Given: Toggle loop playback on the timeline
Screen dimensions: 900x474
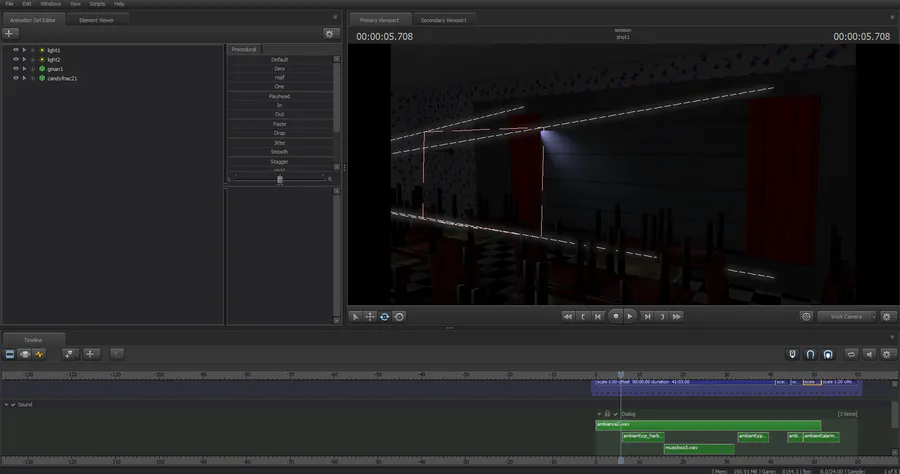Looking at the screenshot, I should coord(851,355).
